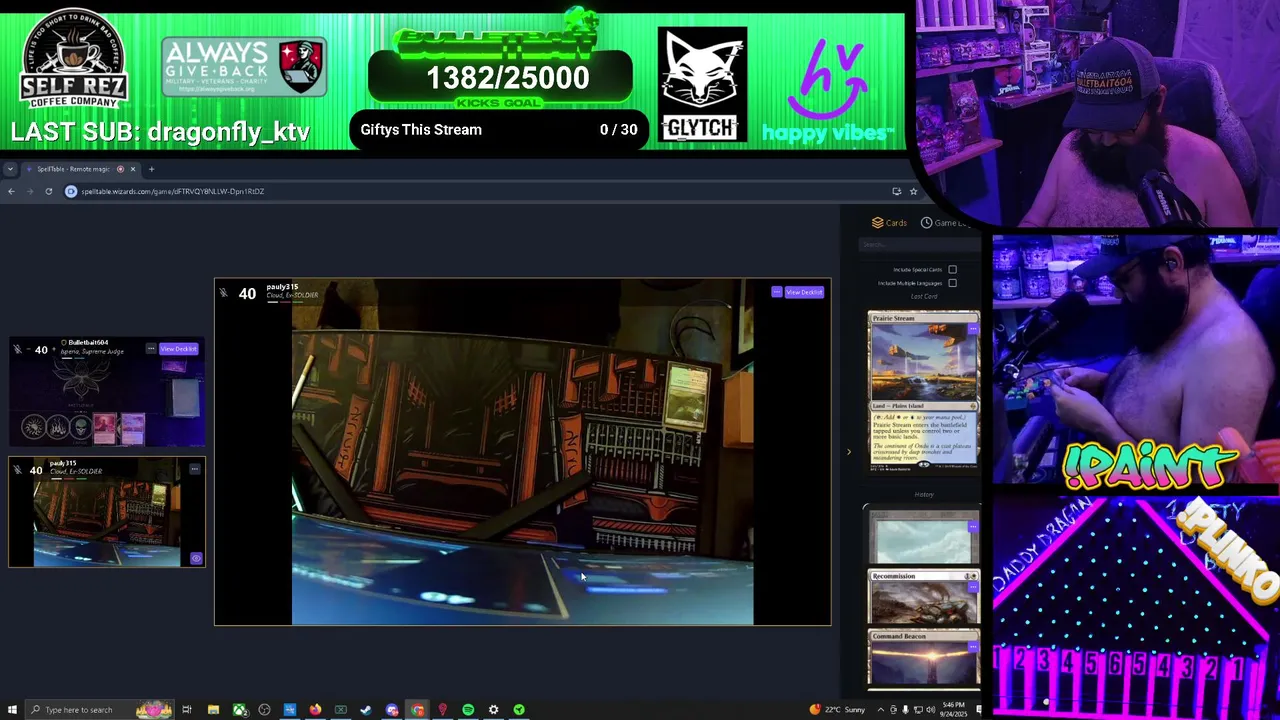1280x720 pixels.
Task: Click the notification icon in the taskbar corner
Action: pyautogui.click(x=979, y=710)
